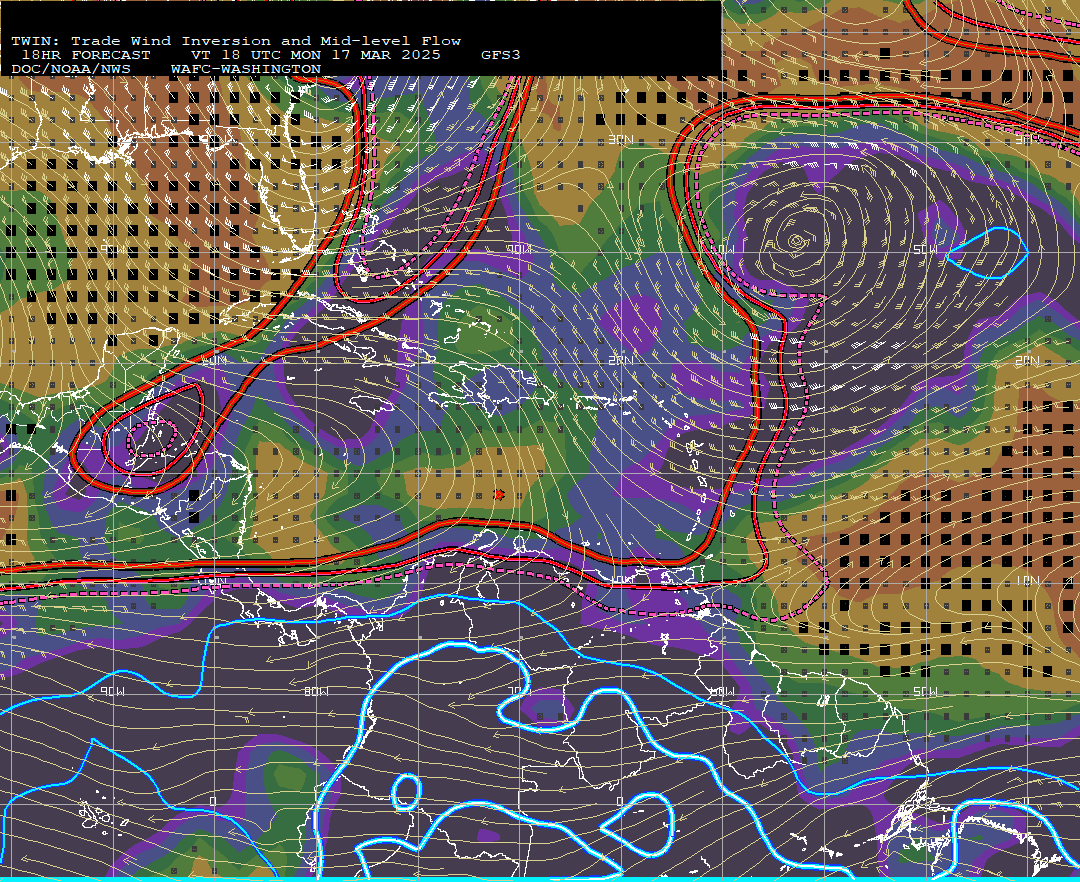
Task: Click the 90W label over the Gulf of Mexico
Action: coord(113,249)
